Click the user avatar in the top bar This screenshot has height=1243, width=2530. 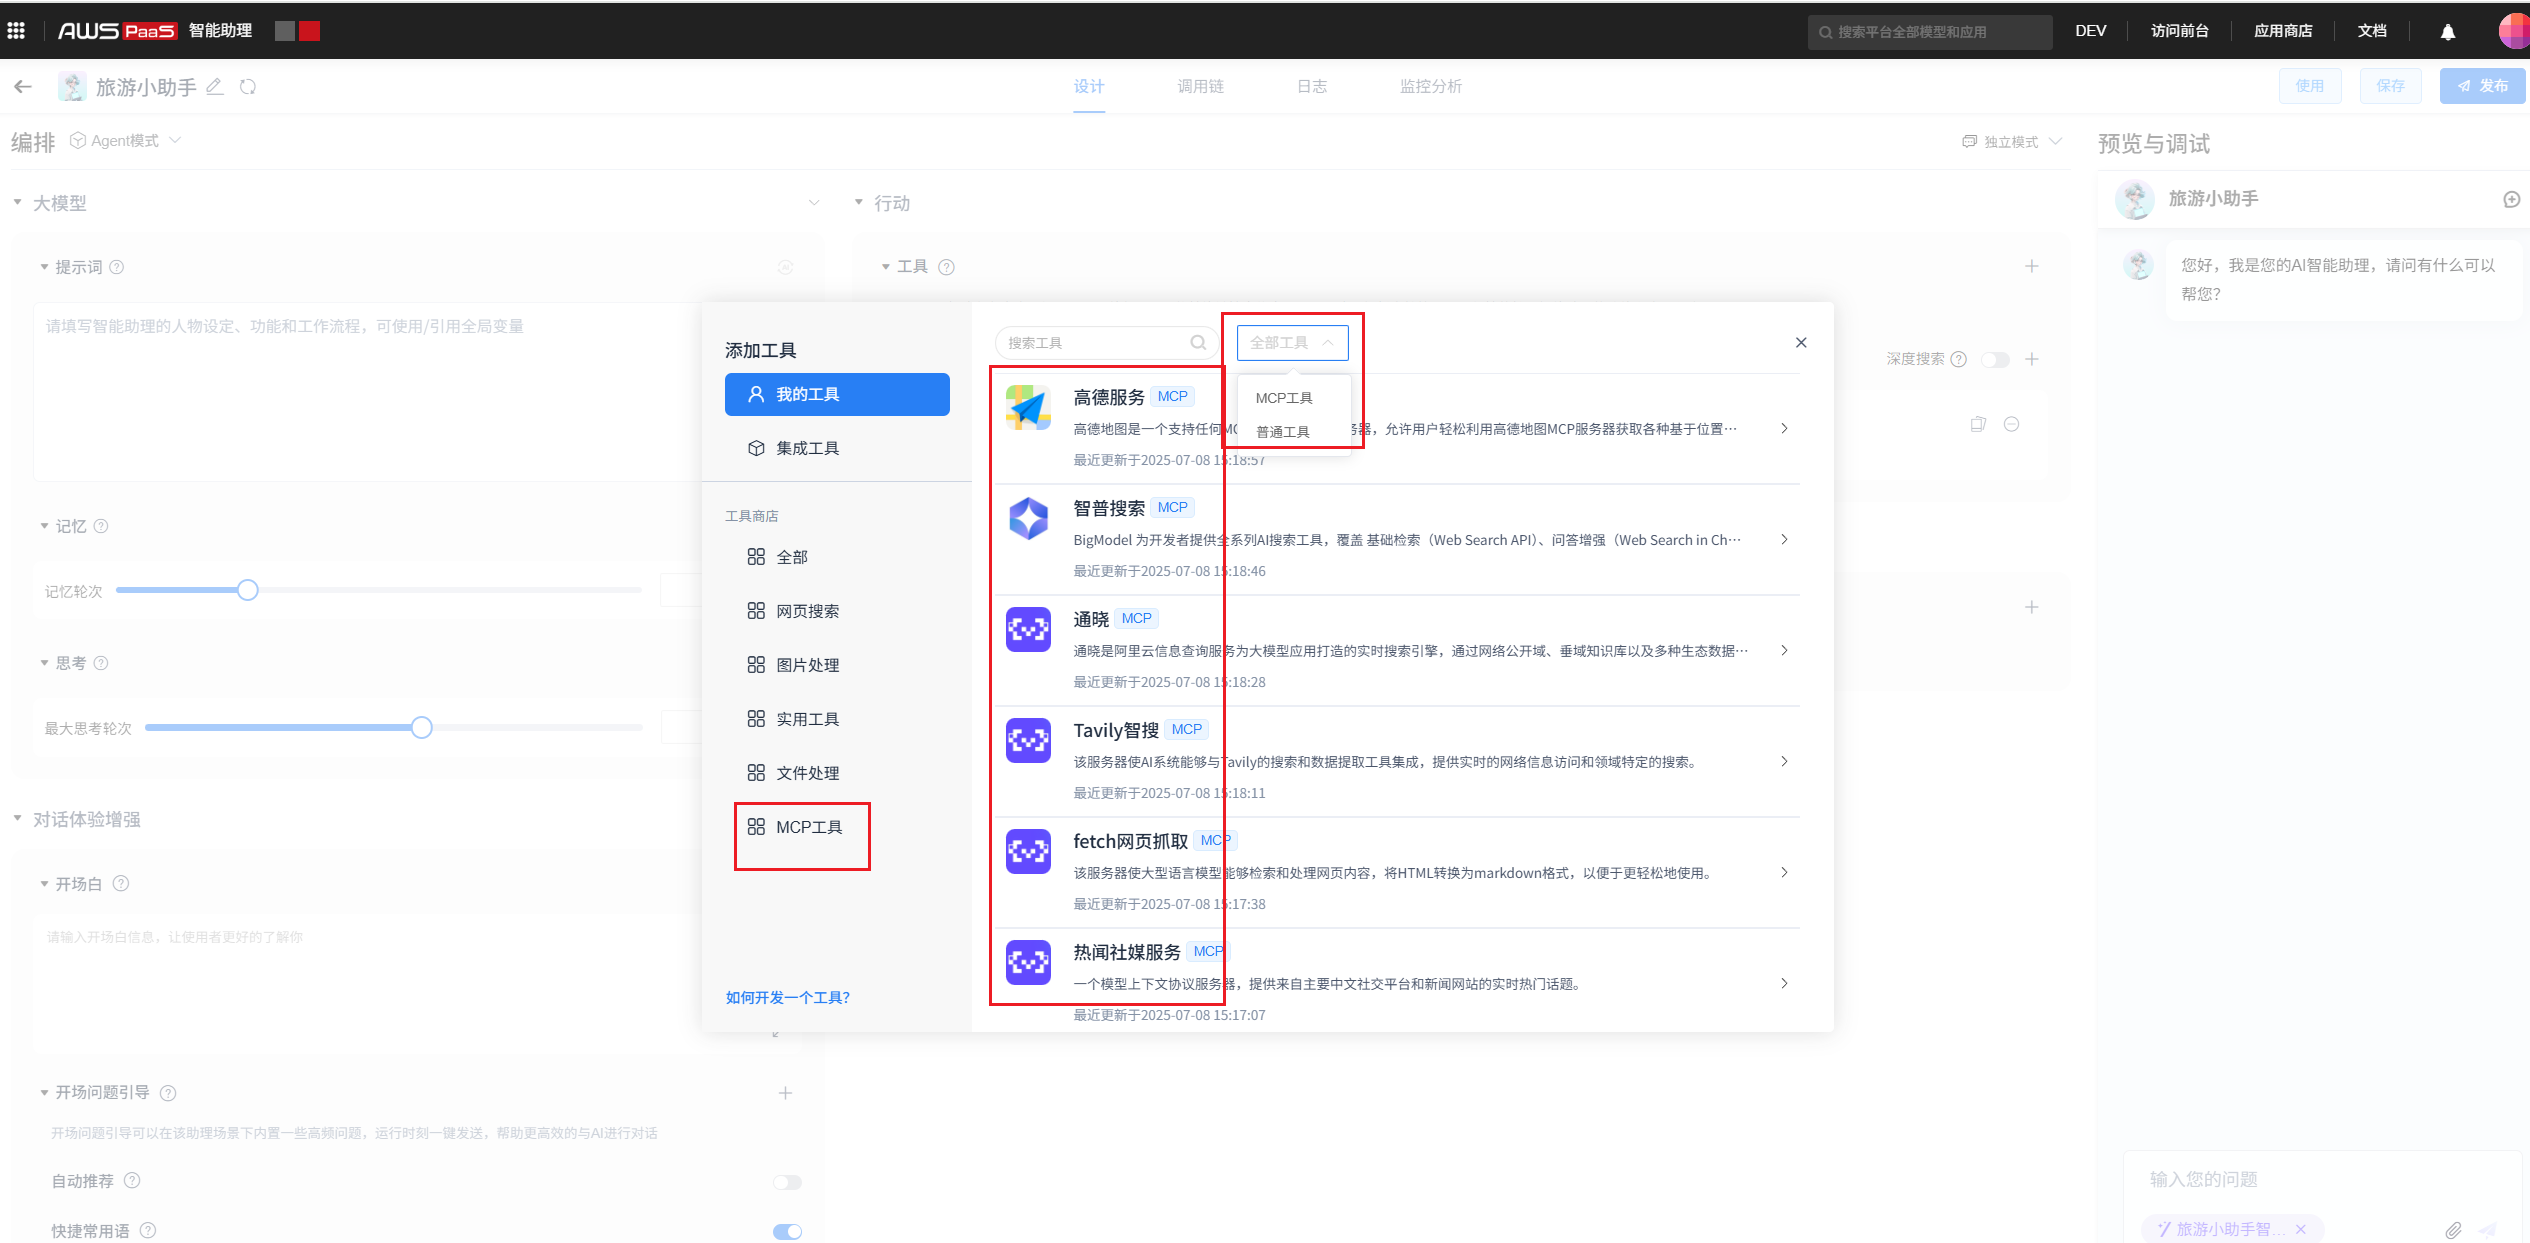(x=2514, y=31)
